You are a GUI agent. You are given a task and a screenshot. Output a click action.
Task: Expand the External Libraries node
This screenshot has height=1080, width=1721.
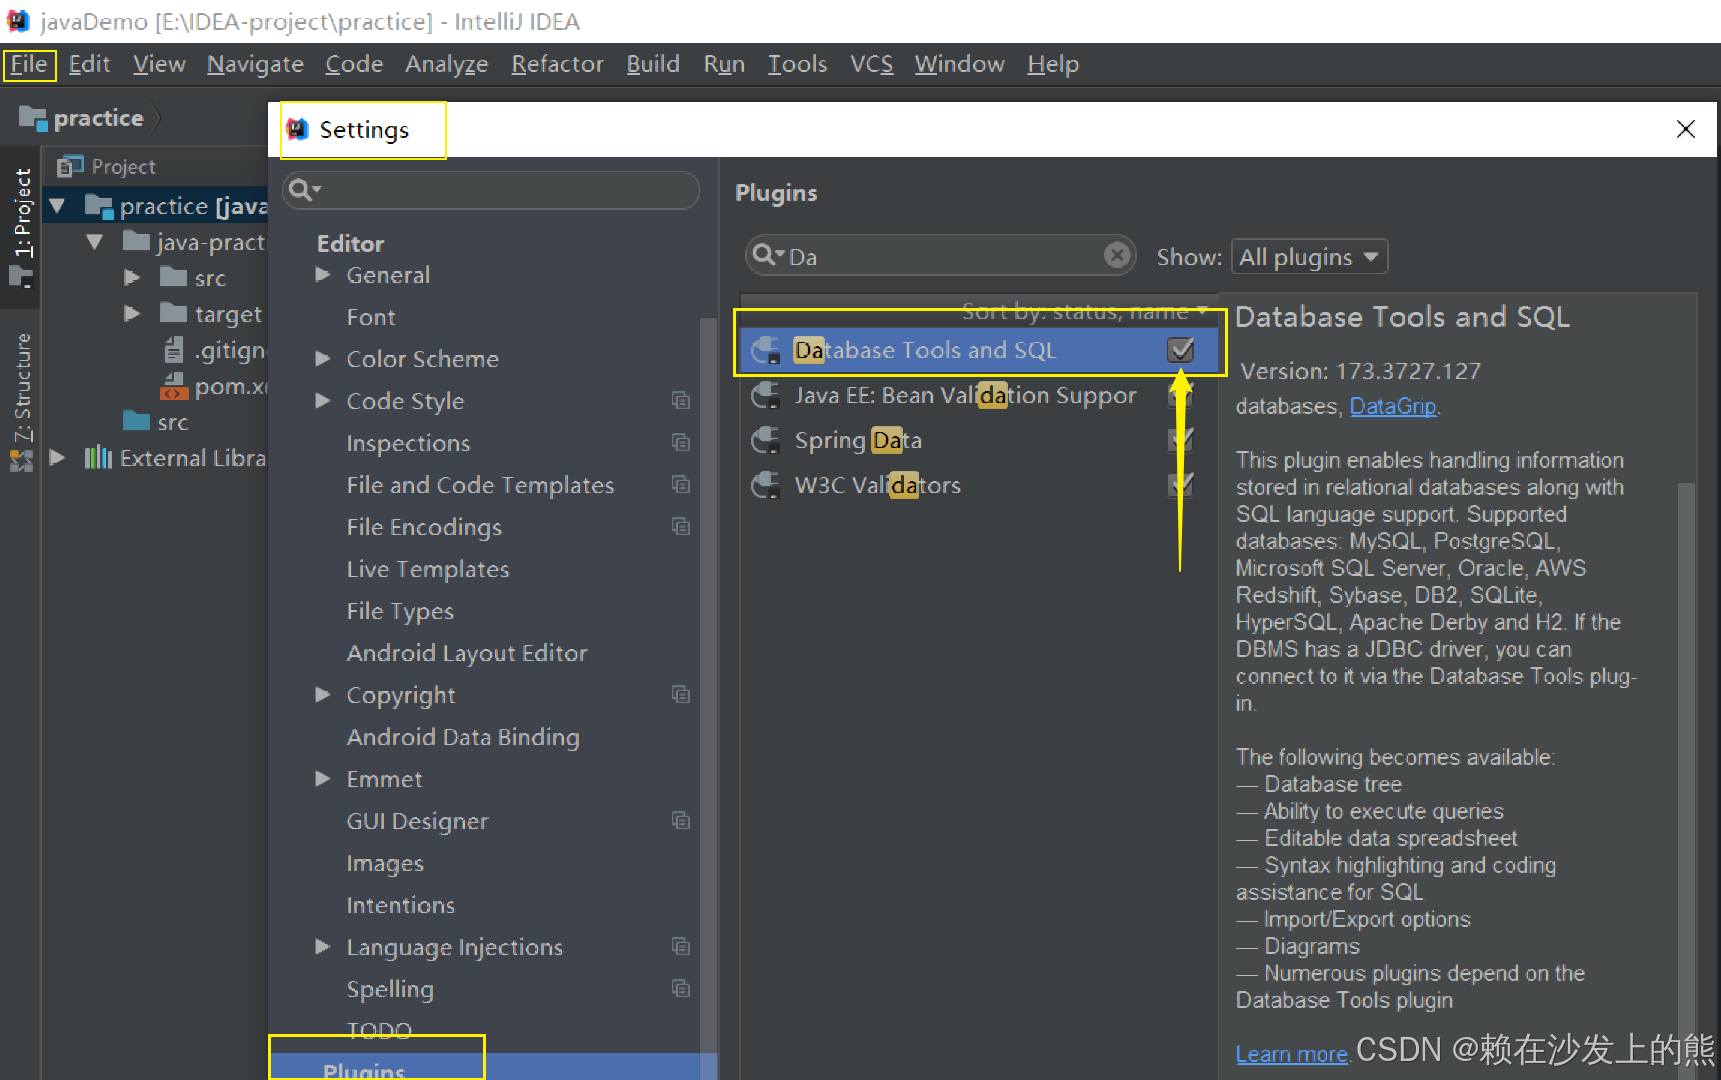[58, 458]
